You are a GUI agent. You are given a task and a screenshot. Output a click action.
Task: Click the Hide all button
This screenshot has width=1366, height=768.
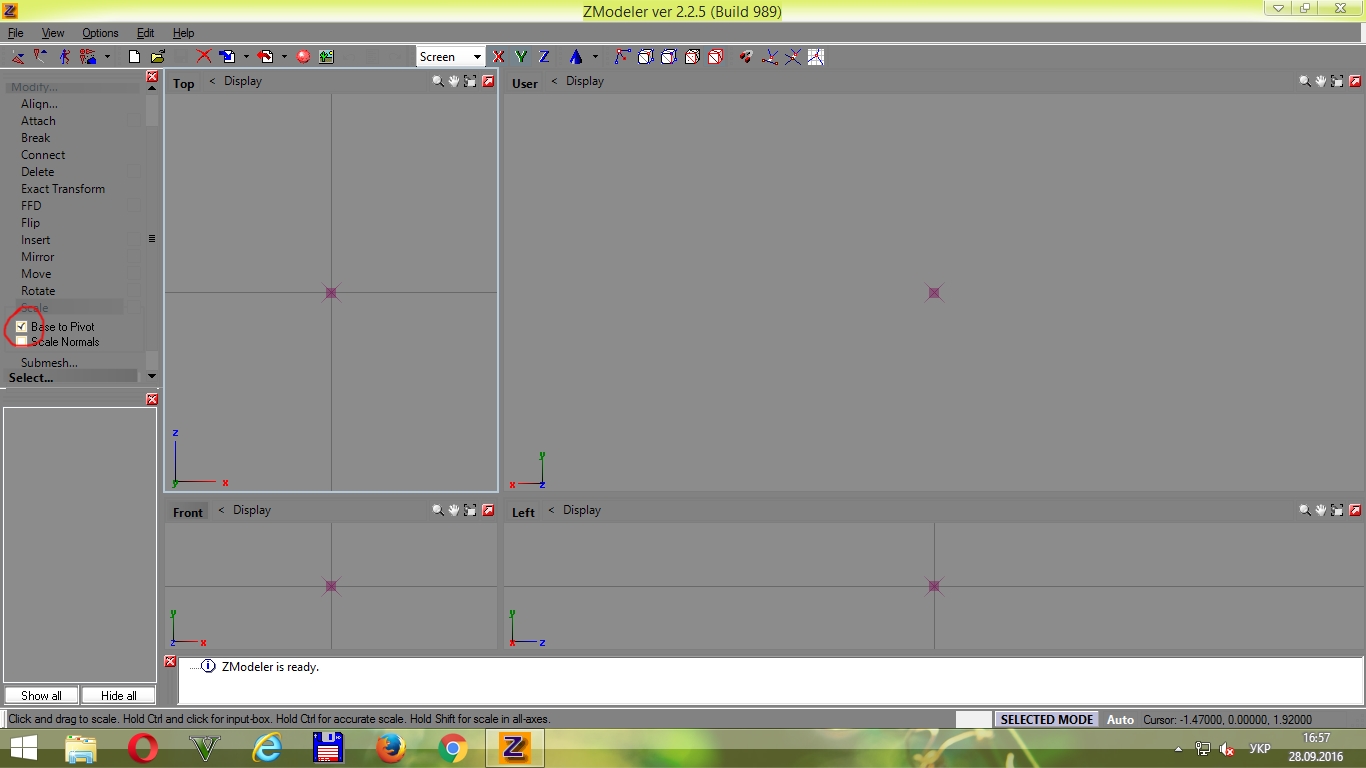click(118, 695)
